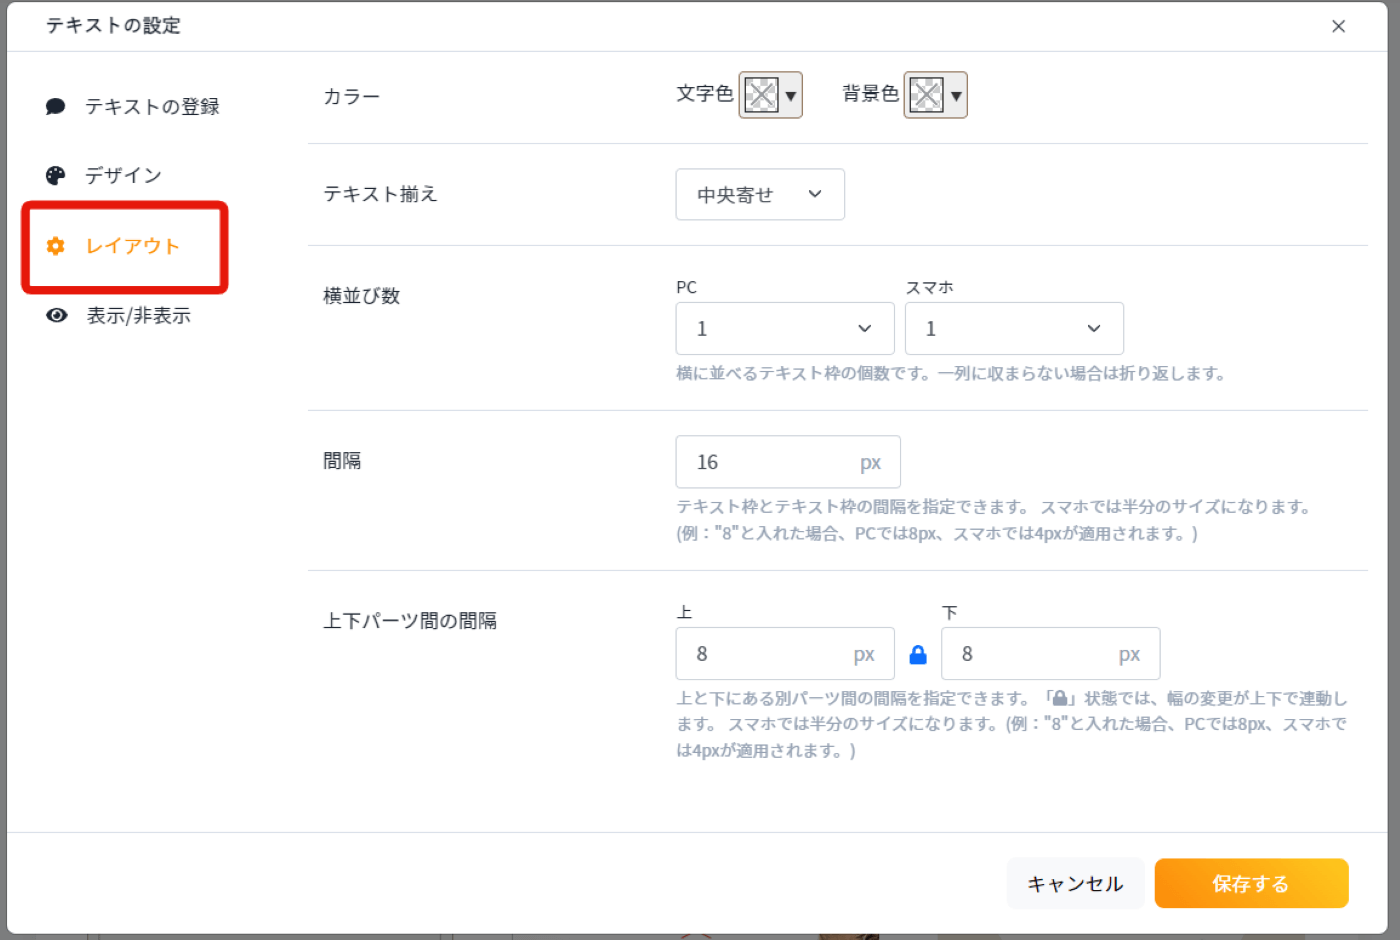This screenshot has width=1400, height=940.
Task: Click the 上 spacing input field
Action: pos(785,654)
